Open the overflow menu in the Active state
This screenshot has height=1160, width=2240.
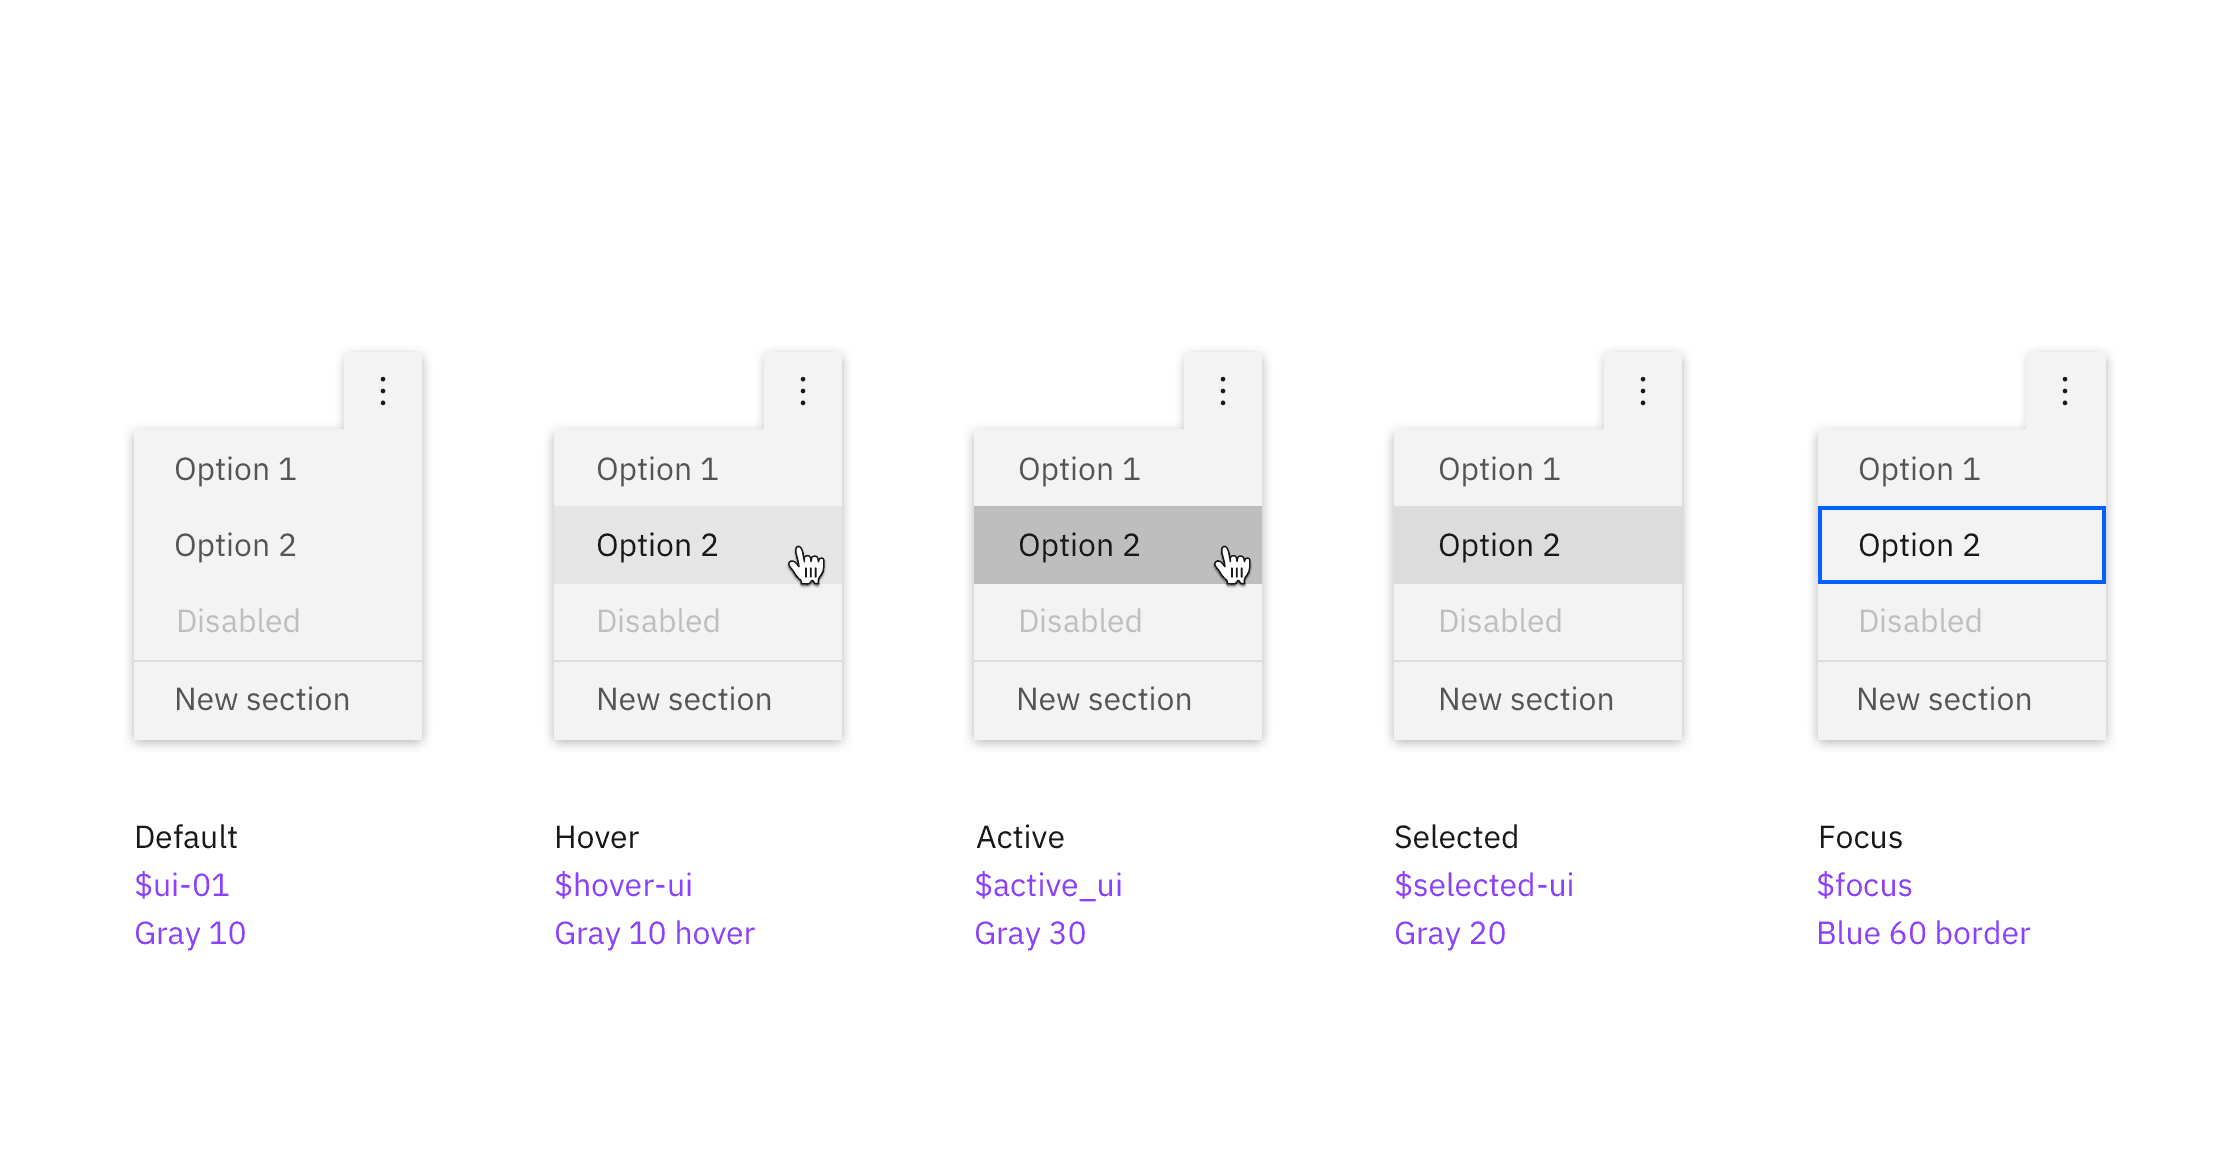1222,390
